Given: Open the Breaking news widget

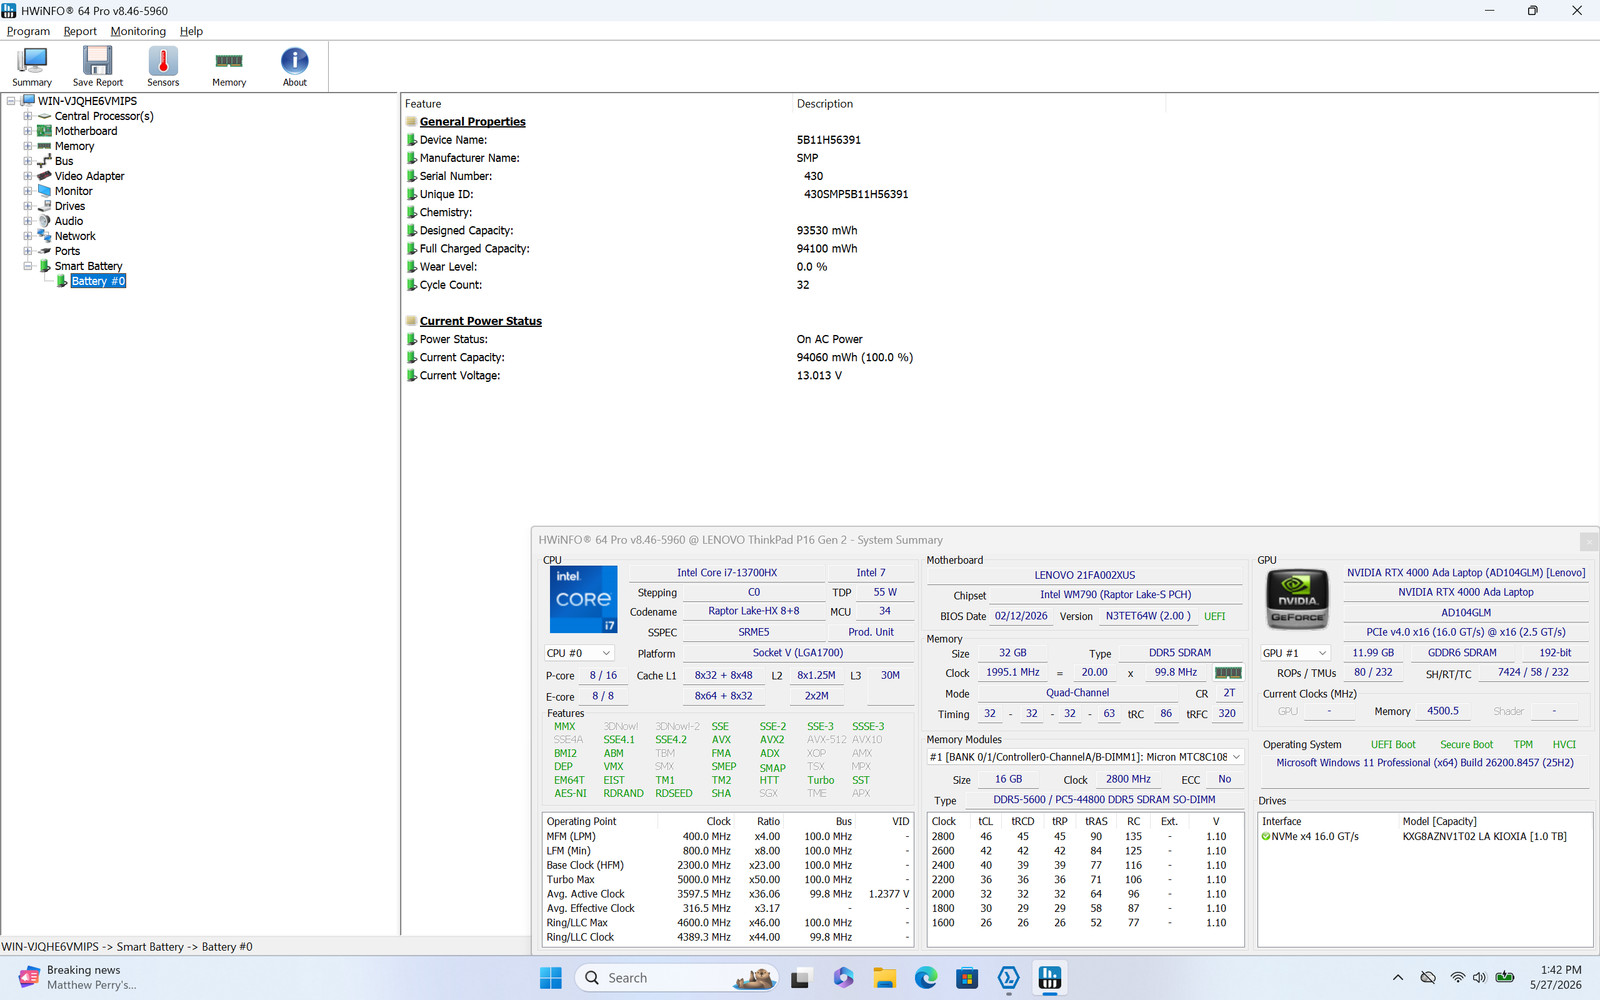Looking at the screenshot, I should pos(78,978).
